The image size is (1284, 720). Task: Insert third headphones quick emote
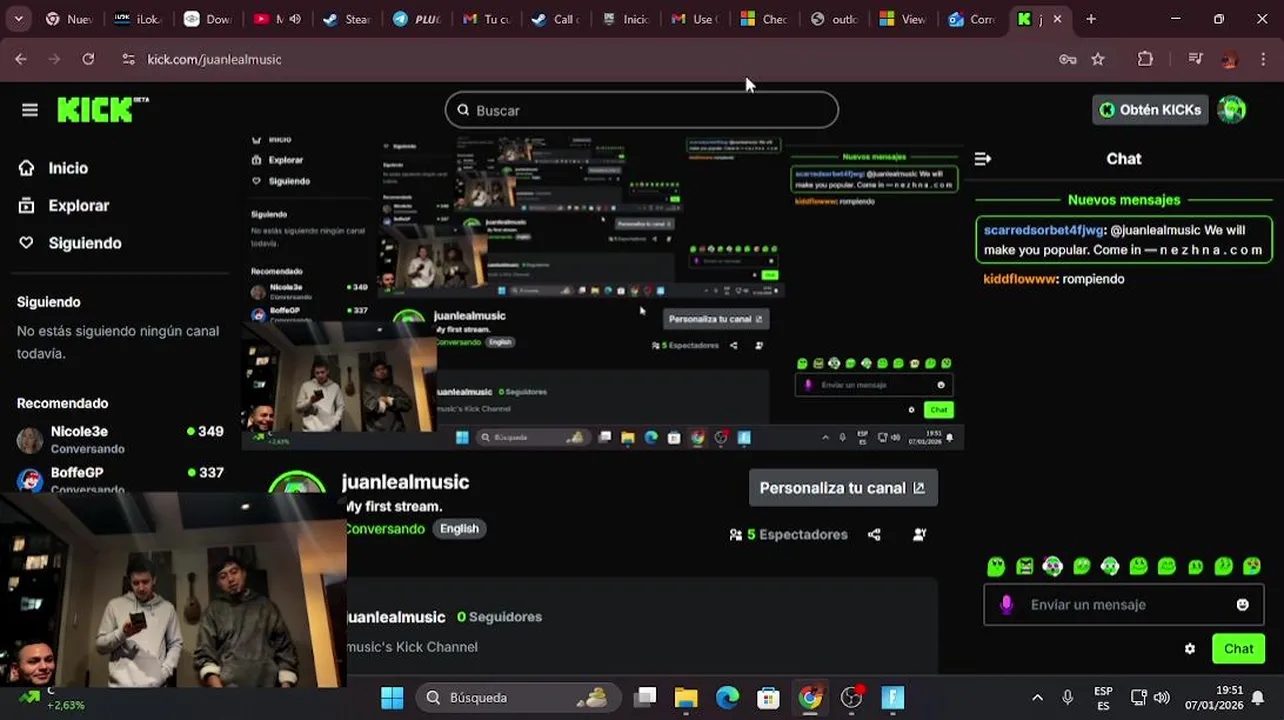1053,566
